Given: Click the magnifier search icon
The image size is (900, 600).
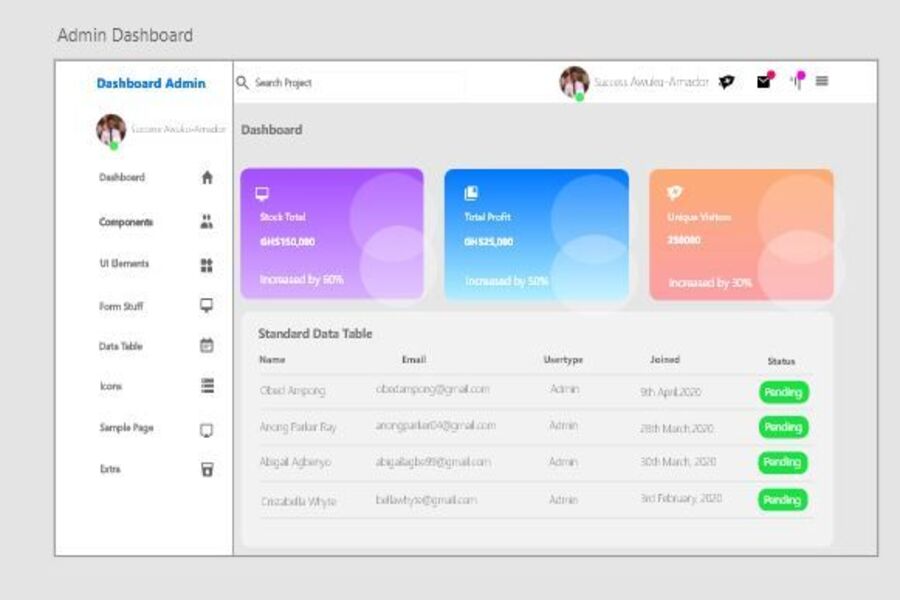Looking at the screenshot, I should pyautogui.click(x=242, y=83).
